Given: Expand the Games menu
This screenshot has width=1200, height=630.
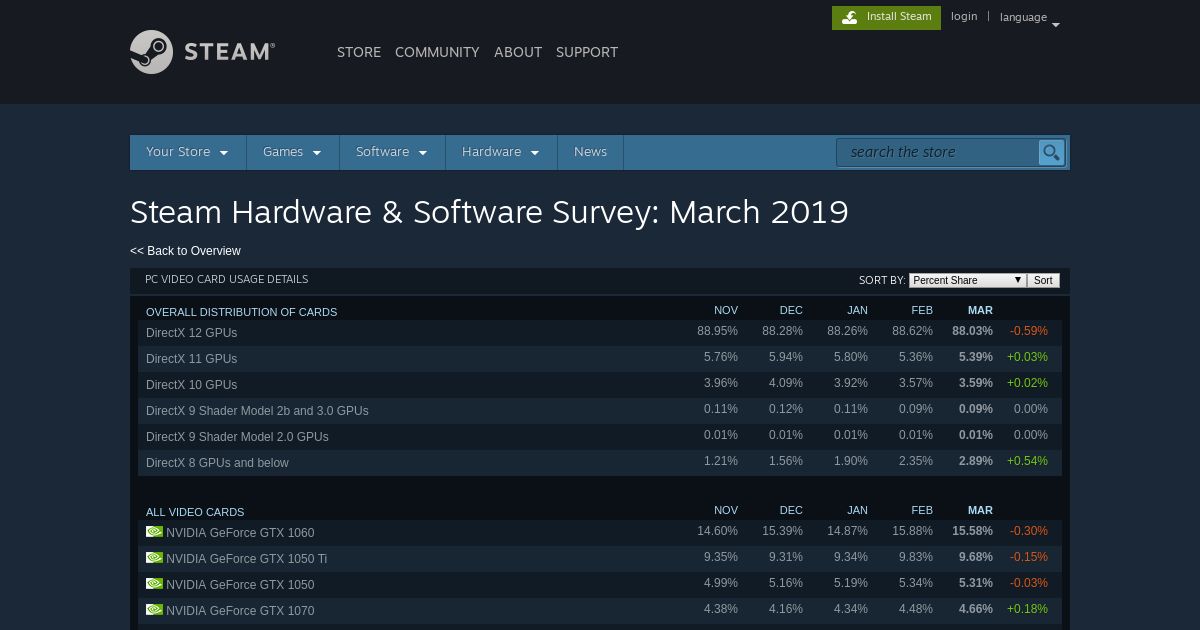Looking at the screenshot, I should (293, 152).
